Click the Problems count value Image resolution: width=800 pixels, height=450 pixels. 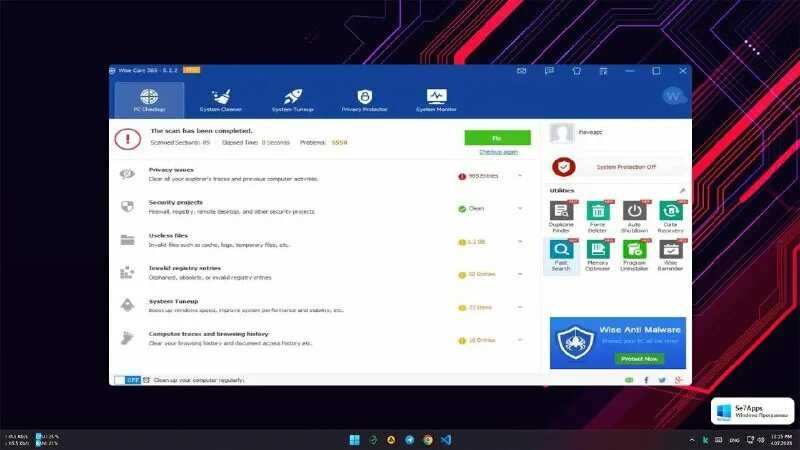[339, 143]
